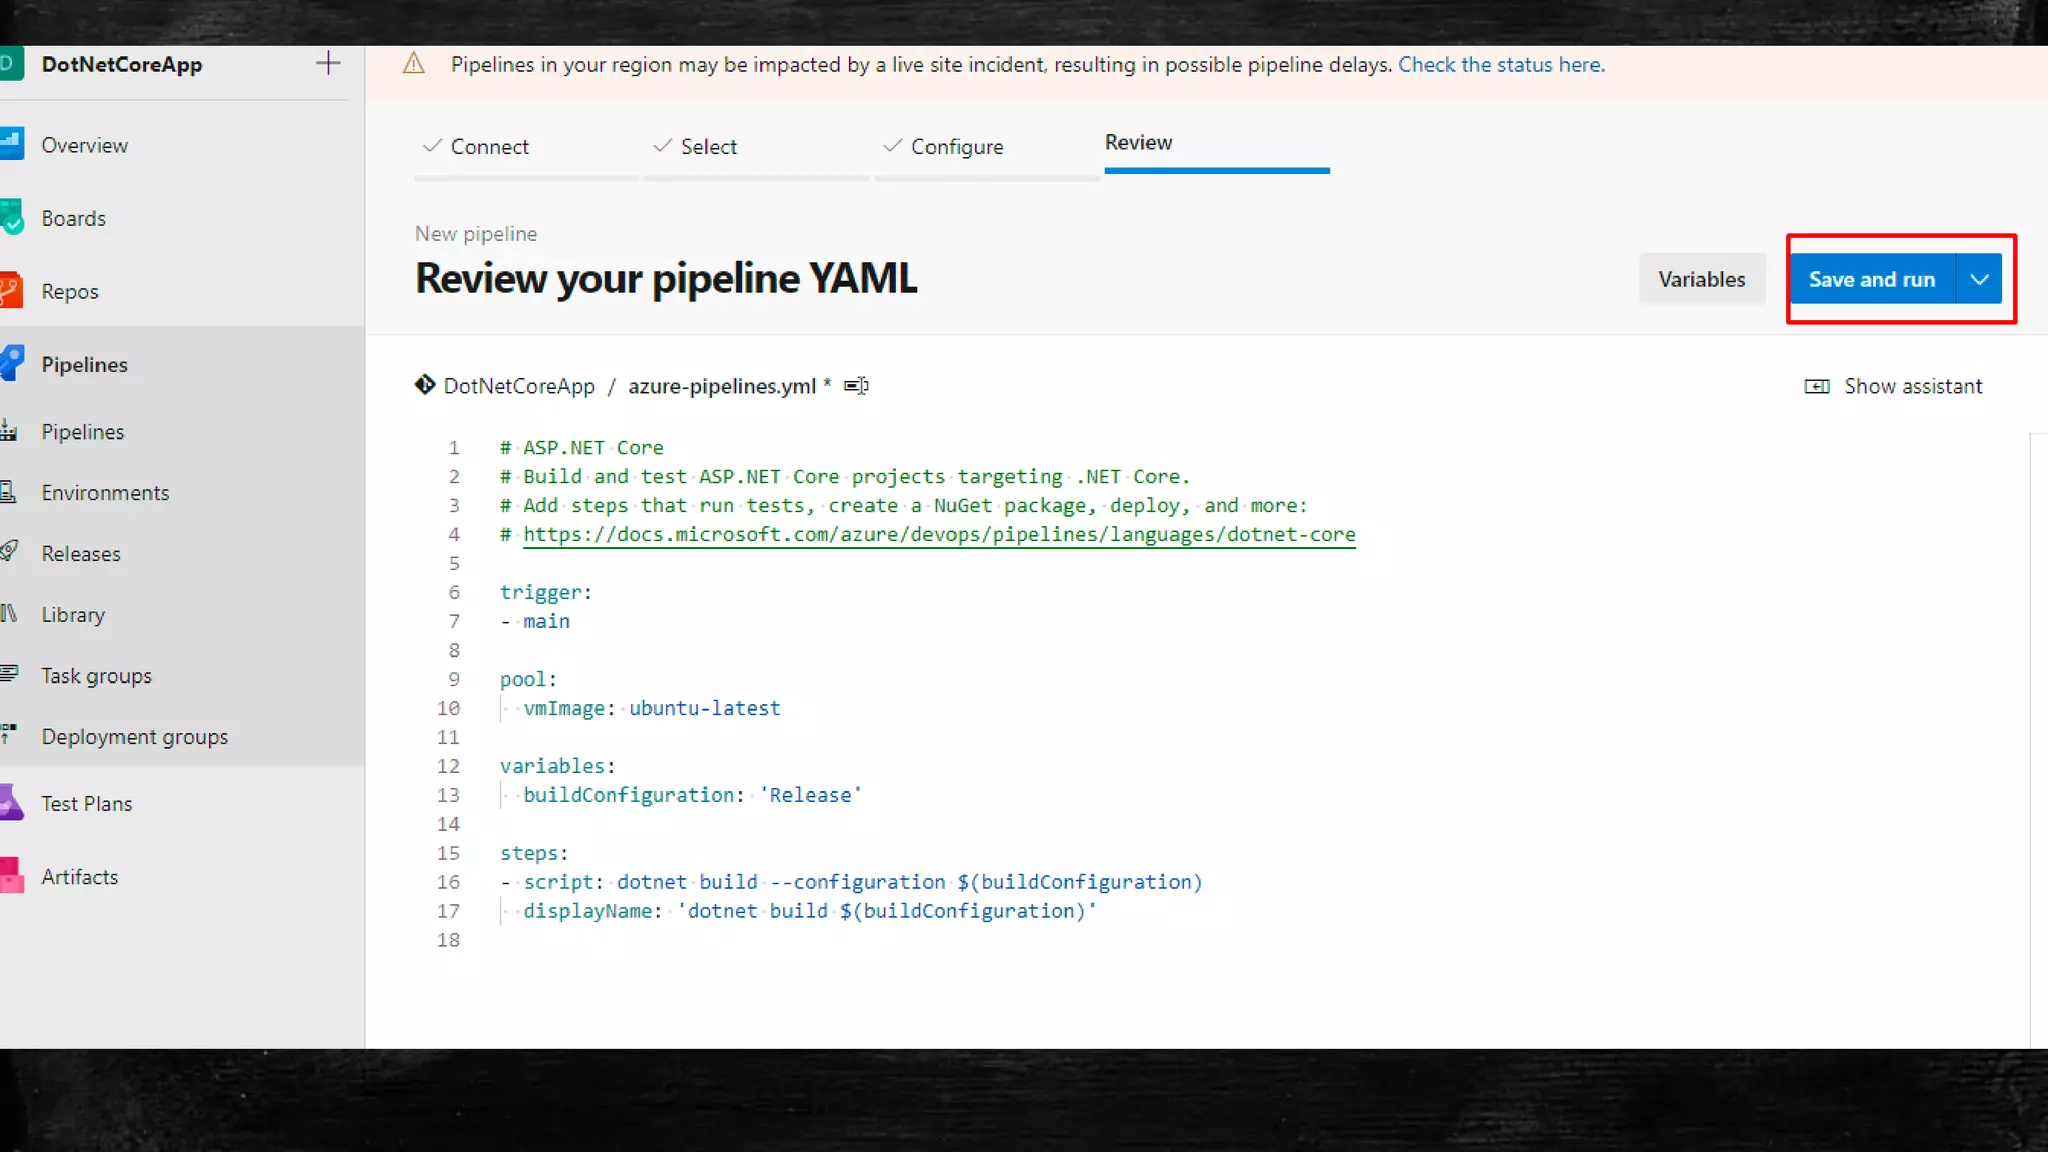2048x1152 pixels.
Task: Click line number 5 in the gutter
Action: (x=454, y=563)
